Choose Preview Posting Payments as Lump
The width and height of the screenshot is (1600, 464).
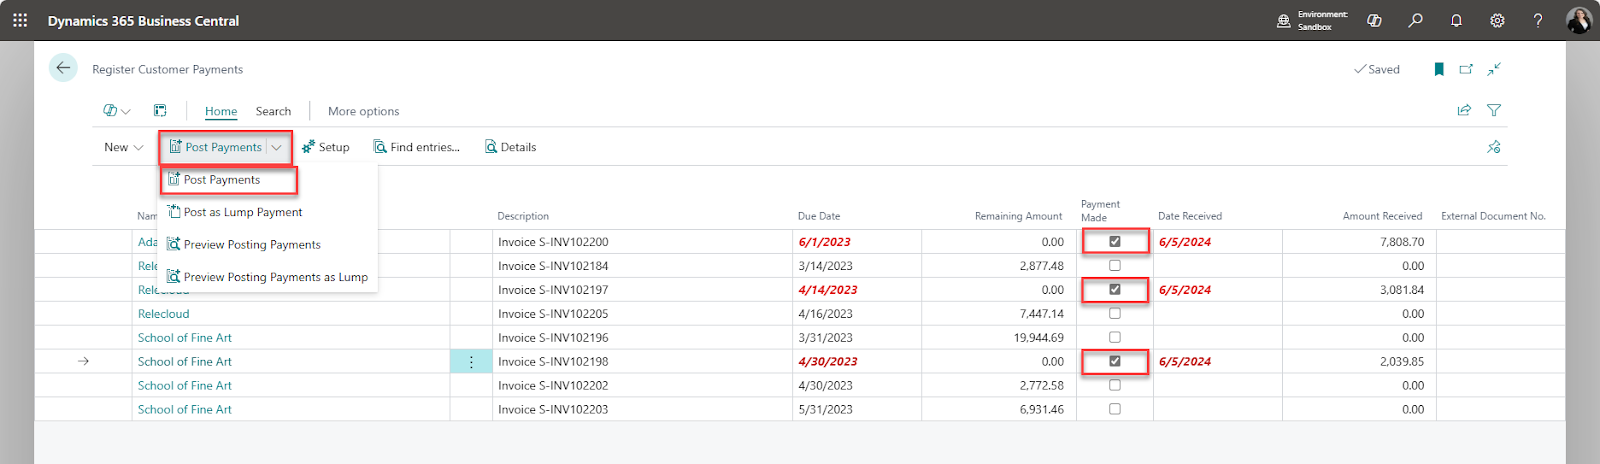(x=267, y=277)
